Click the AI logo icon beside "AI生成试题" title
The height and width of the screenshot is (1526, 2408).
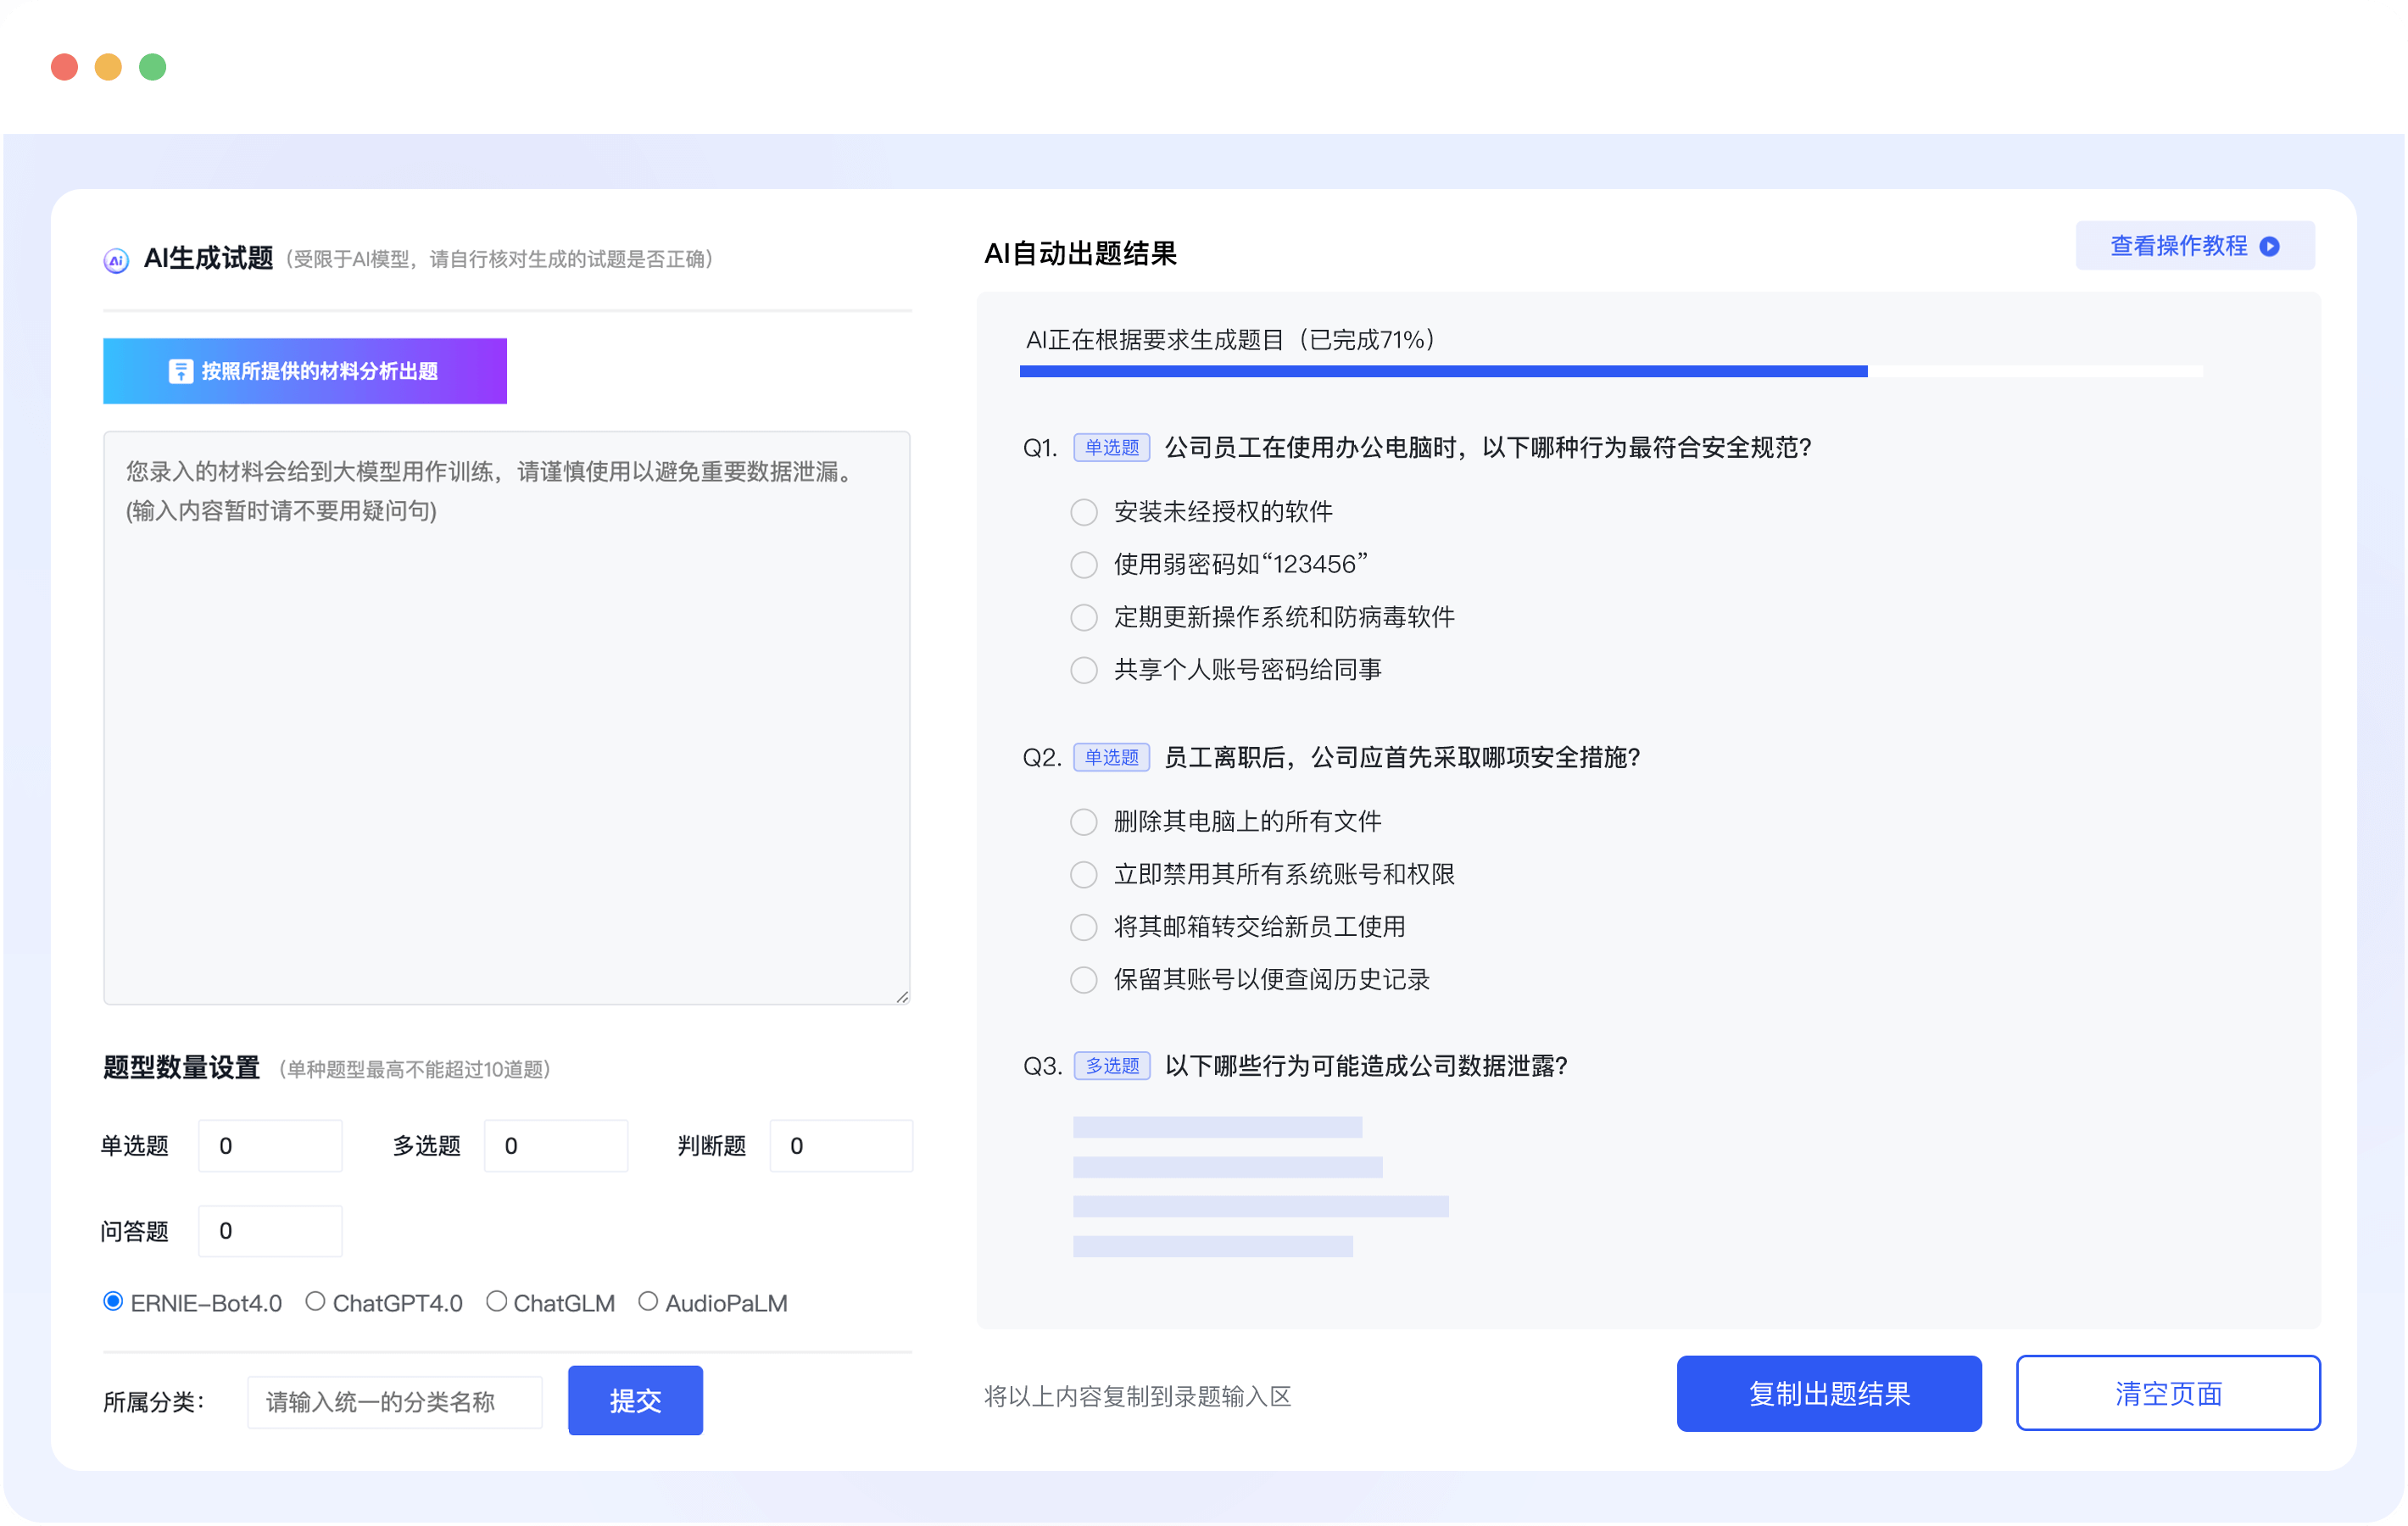click(116, 260)
